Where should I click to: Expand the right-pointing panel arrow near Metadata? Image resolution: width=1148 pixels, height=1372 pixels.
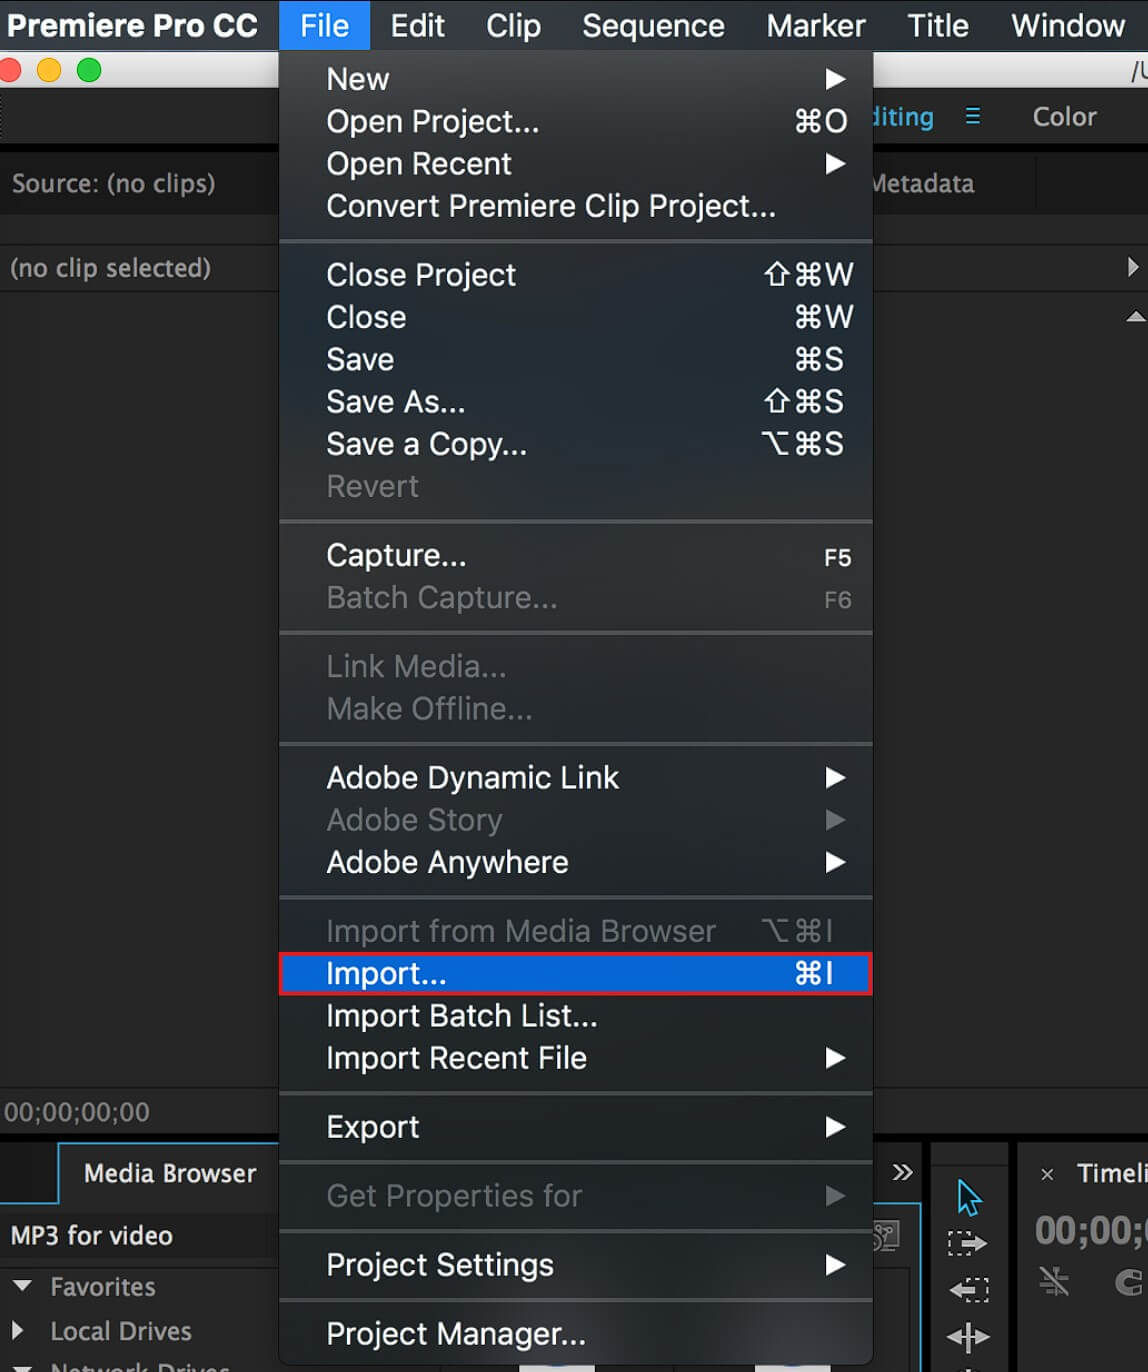pyautogui.click(x=1132, y=267)
